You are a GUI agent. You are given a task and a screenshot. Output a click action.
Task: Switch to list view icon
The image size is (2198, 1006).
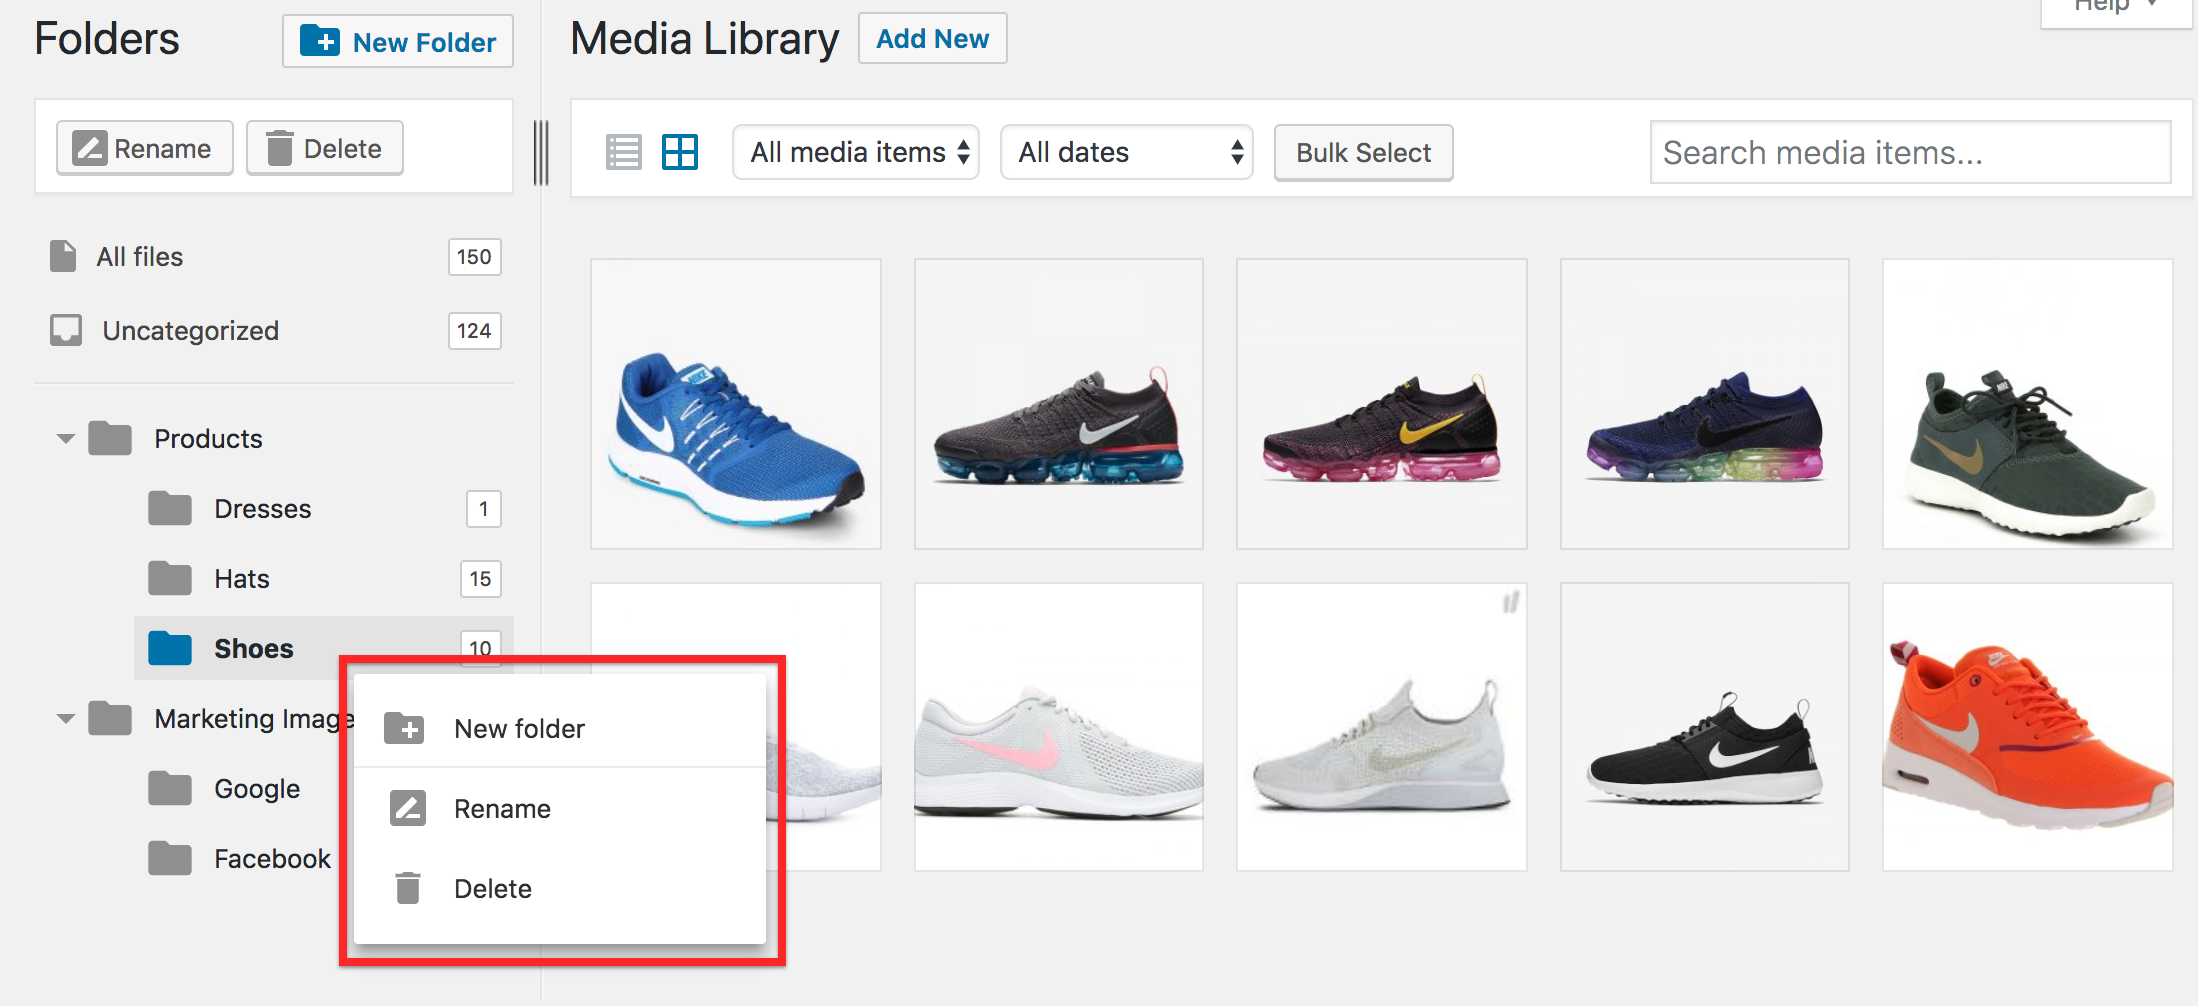[624, 152]
